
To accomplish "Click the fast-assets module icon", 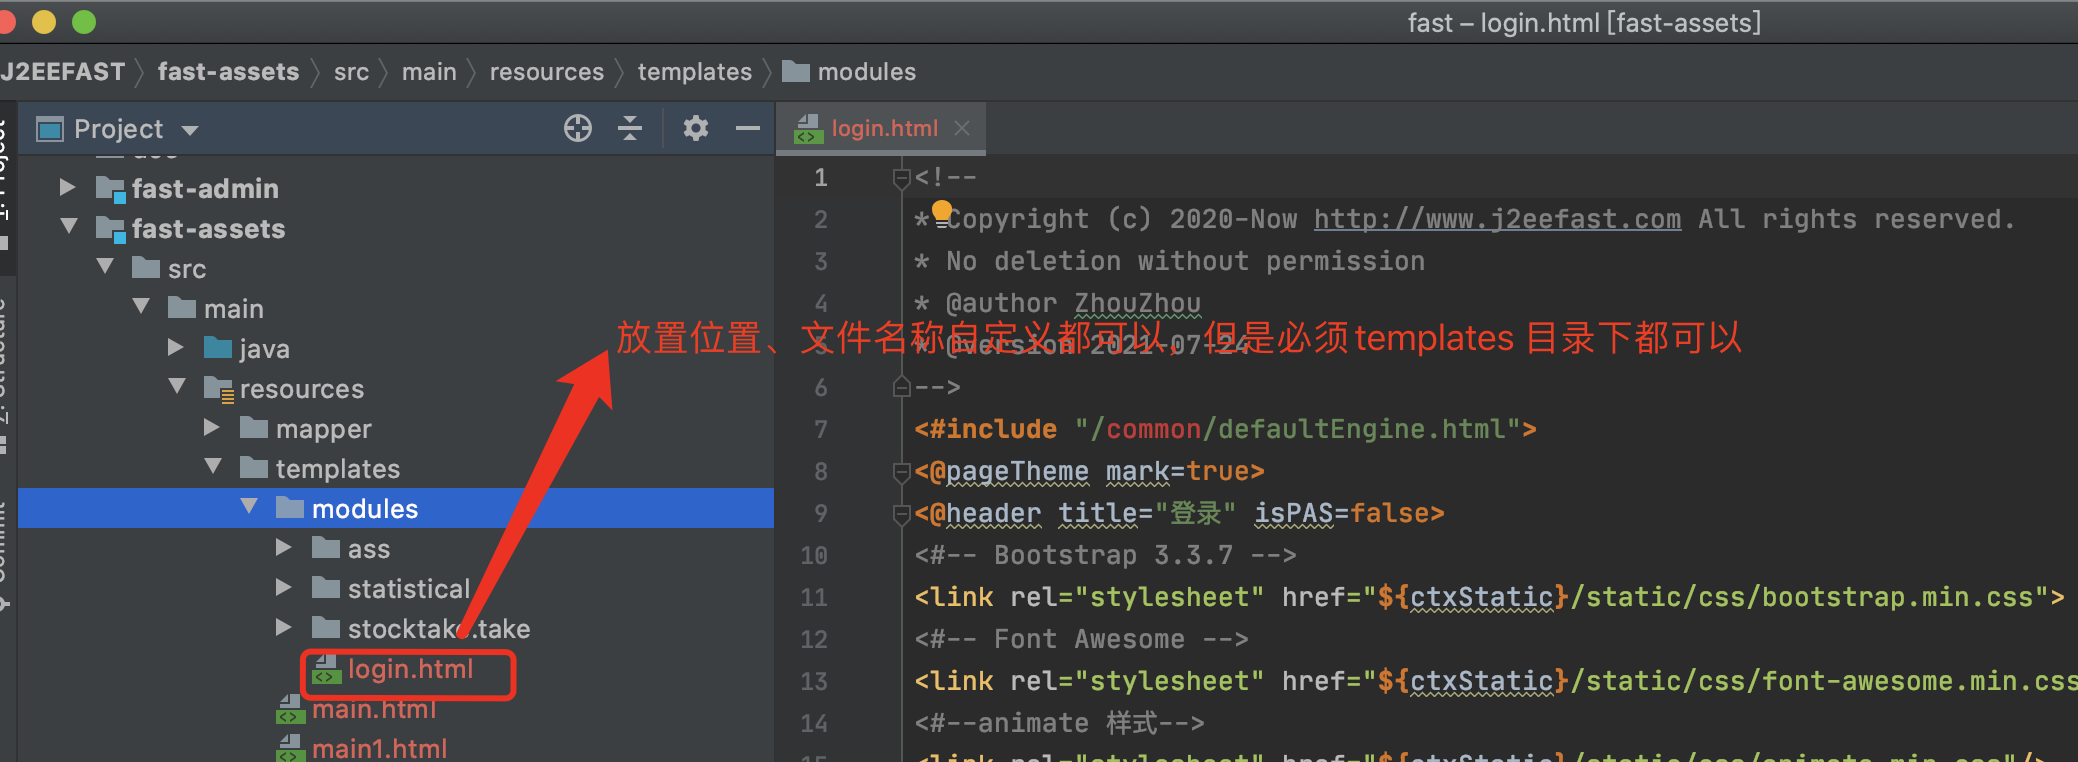I will click(110, 228).
